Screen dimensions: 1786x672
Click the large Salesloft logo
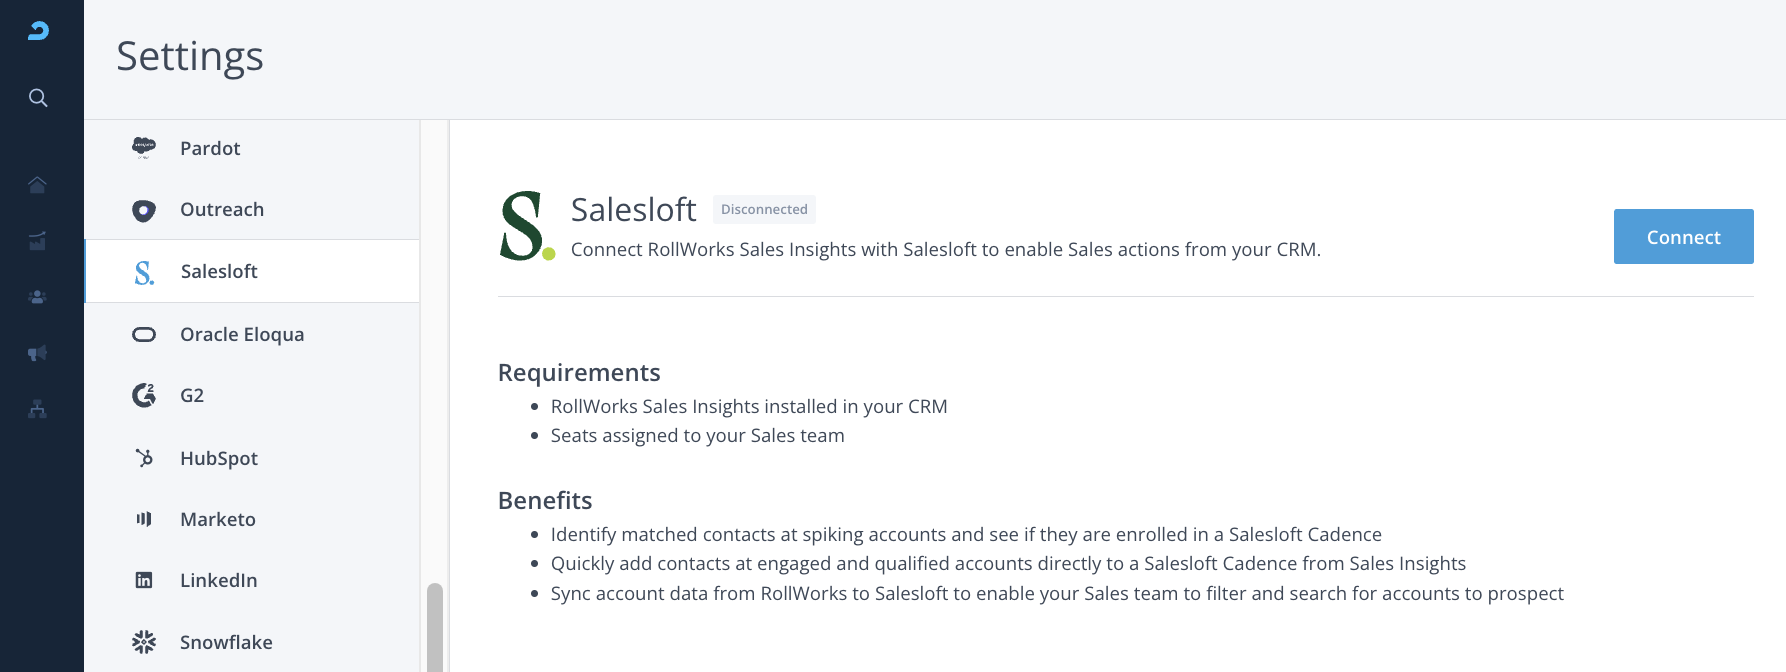[x=526, y=227]
